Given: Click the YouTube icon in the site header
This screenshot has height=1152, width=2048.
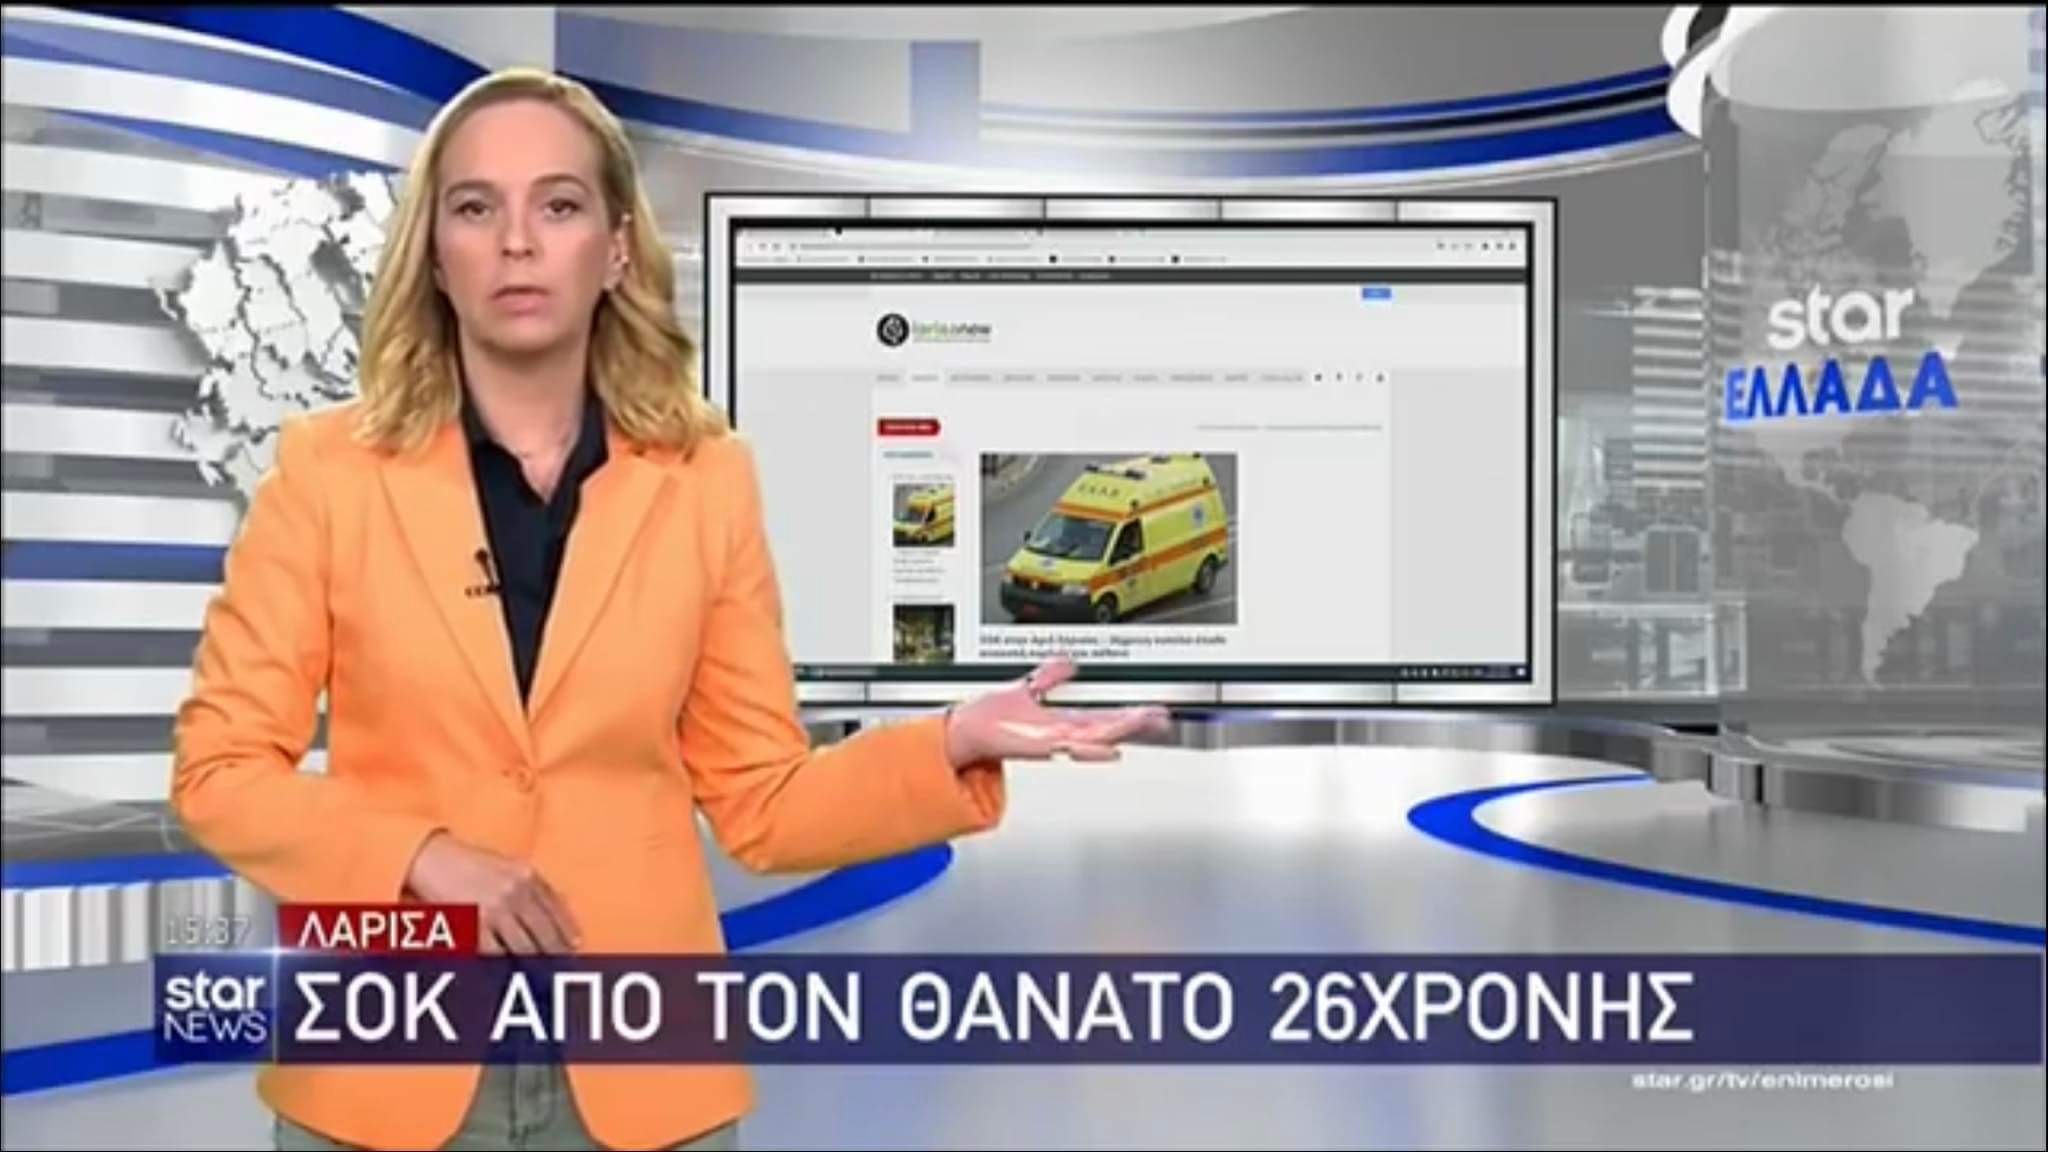Looking at the screenshot, I should (1358, 377).
